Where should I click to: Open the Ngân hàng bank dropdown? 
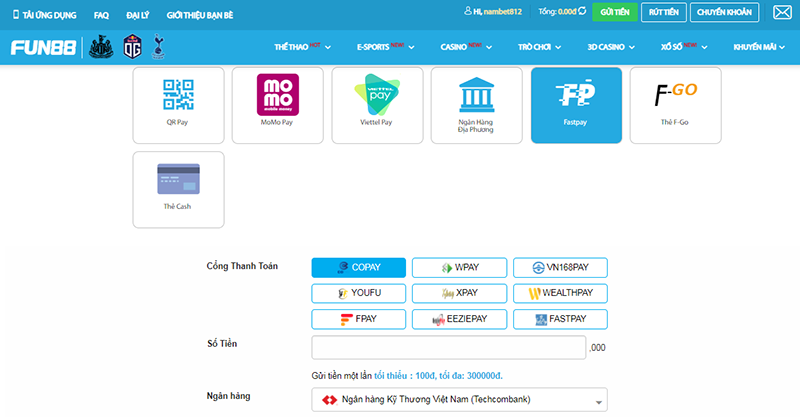pyautogui.click(x=459, y=400)
